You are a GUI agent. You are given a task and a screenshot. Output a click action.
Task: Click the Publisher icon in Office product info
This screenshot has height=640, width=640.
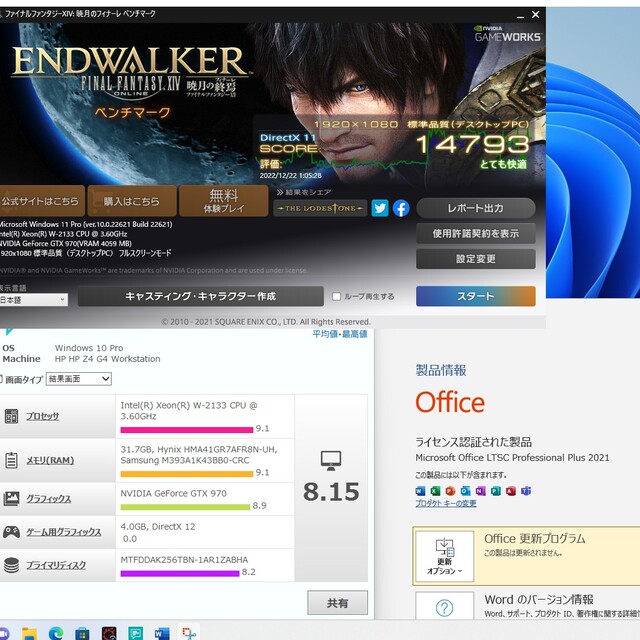pyautogui.click(x=496, y=491)
